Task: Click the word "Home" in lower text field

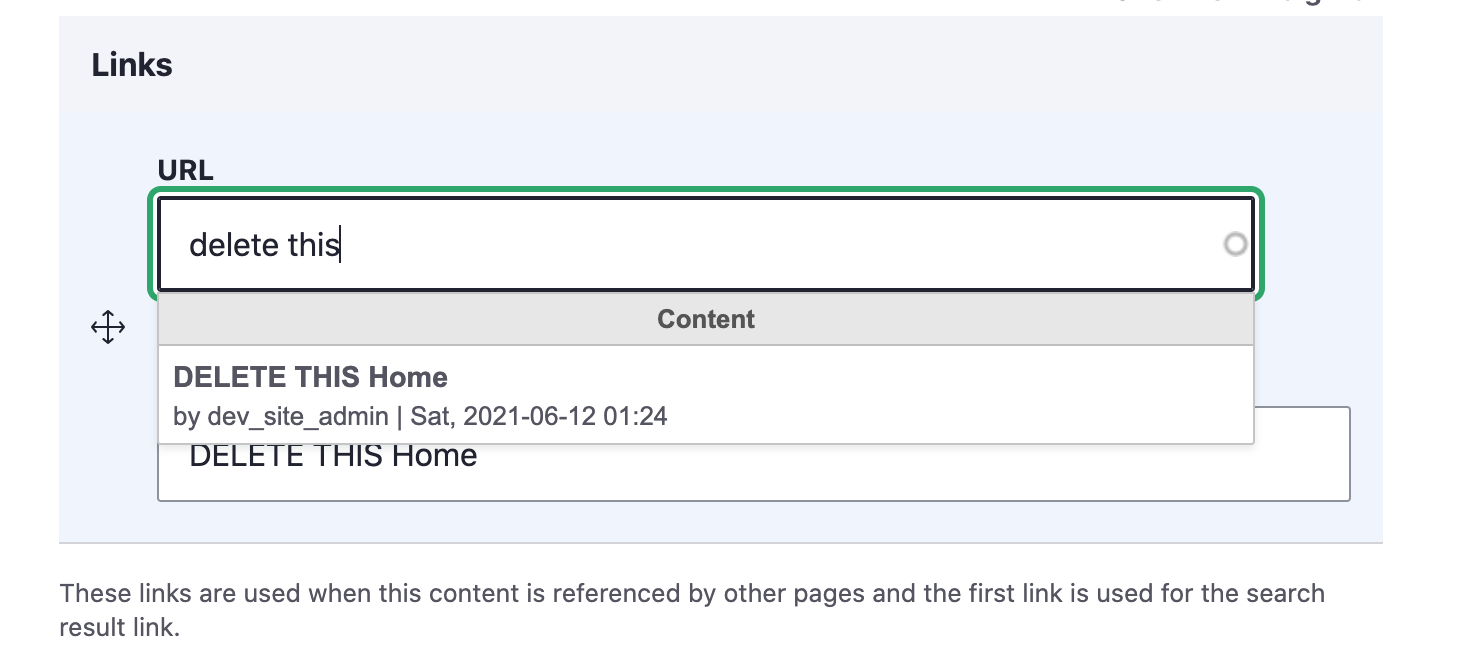Action: 434,456
